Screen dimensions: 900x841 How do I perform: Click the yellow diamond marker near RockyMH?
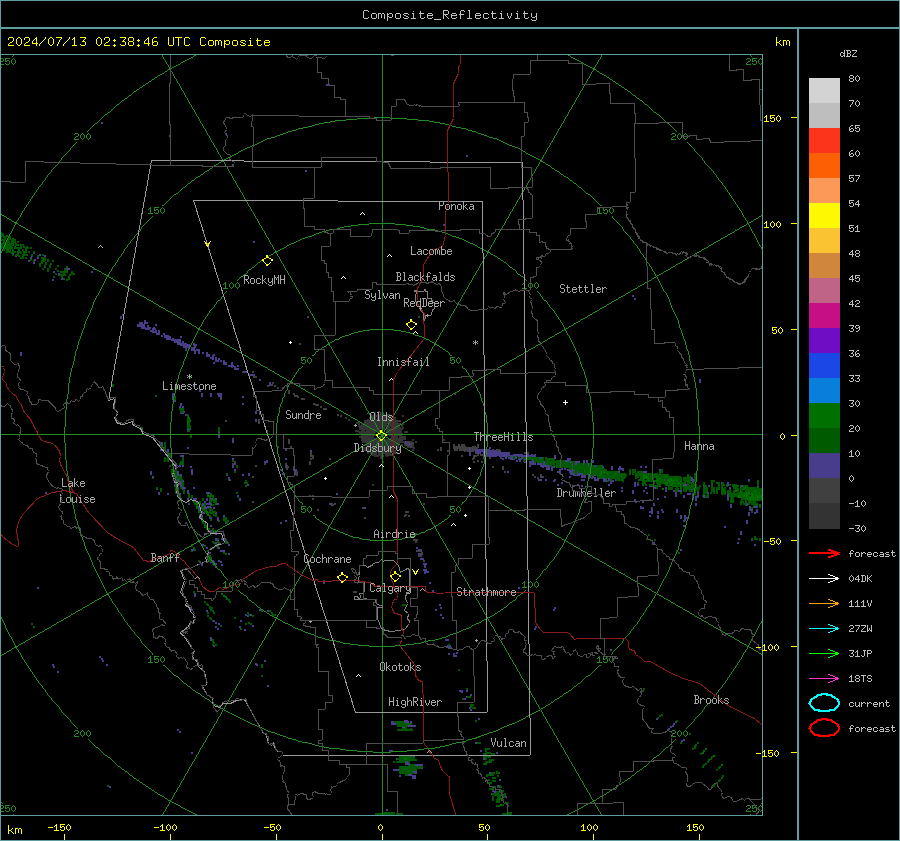click(267, 261)
